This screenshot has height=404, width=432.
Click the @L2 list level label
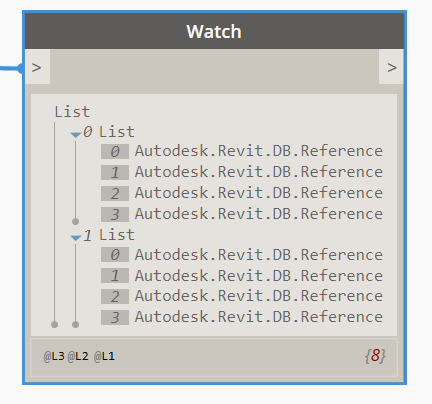78,356
